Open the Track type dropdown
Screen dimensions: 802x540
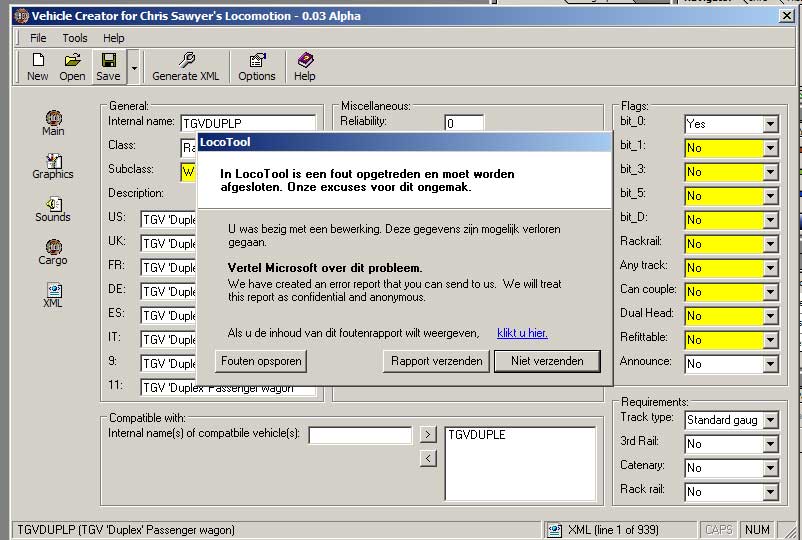point(770,420)
